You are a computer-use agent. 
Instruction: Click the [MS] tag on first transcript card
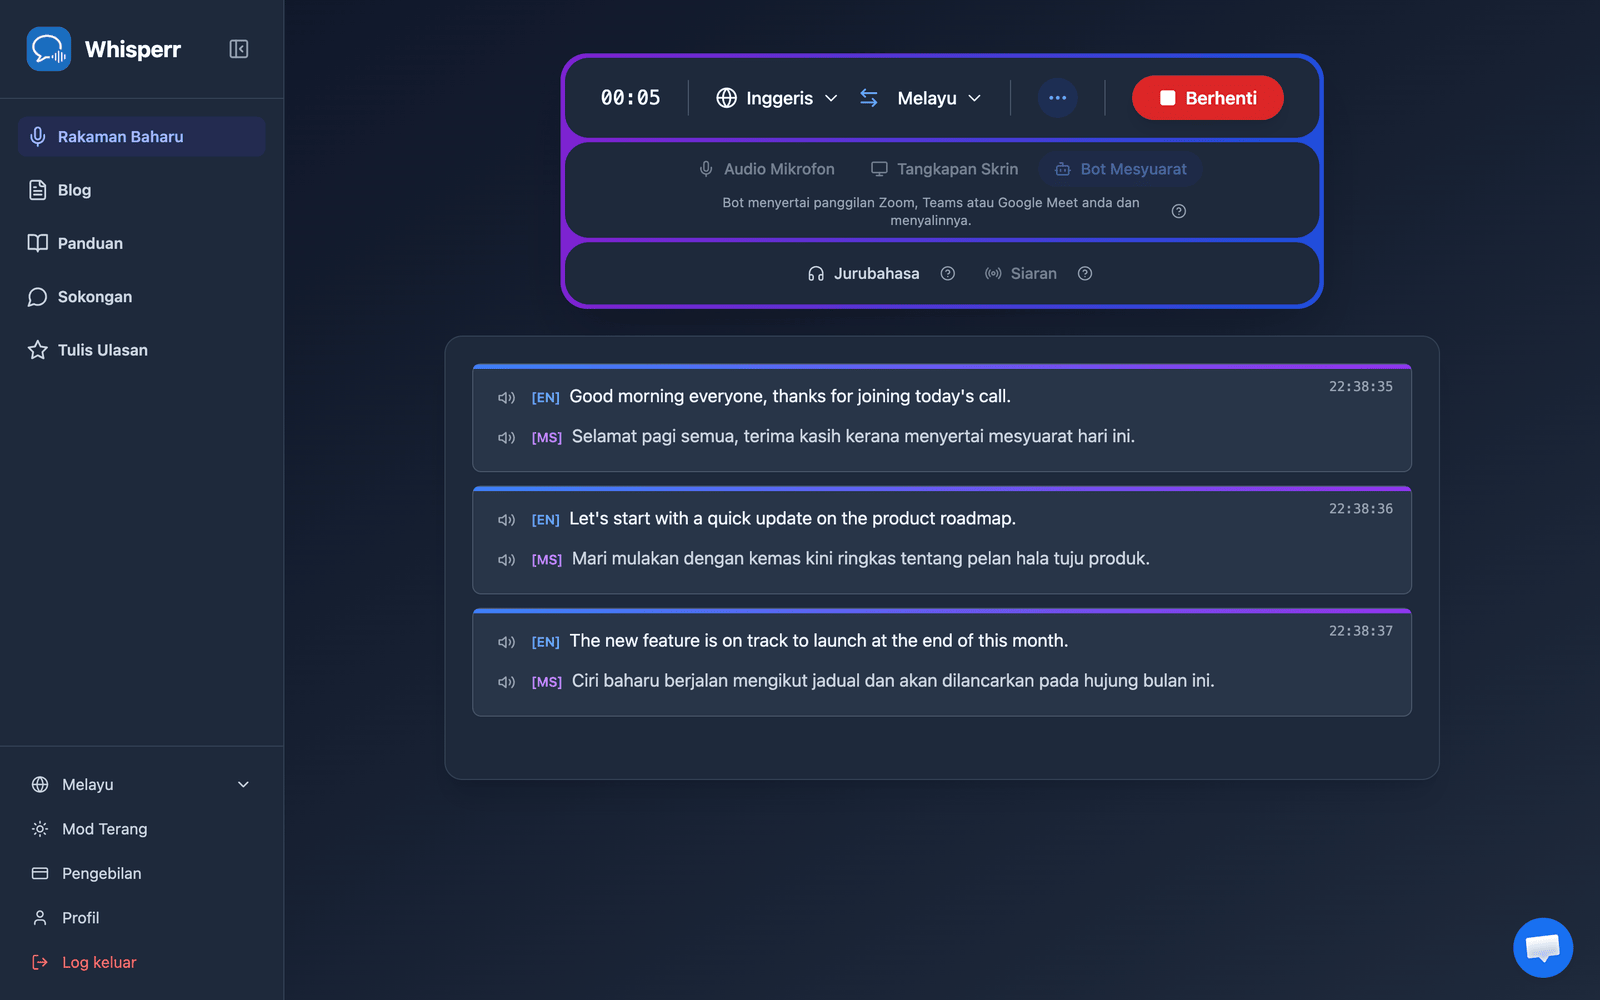(x=546, y=438)
